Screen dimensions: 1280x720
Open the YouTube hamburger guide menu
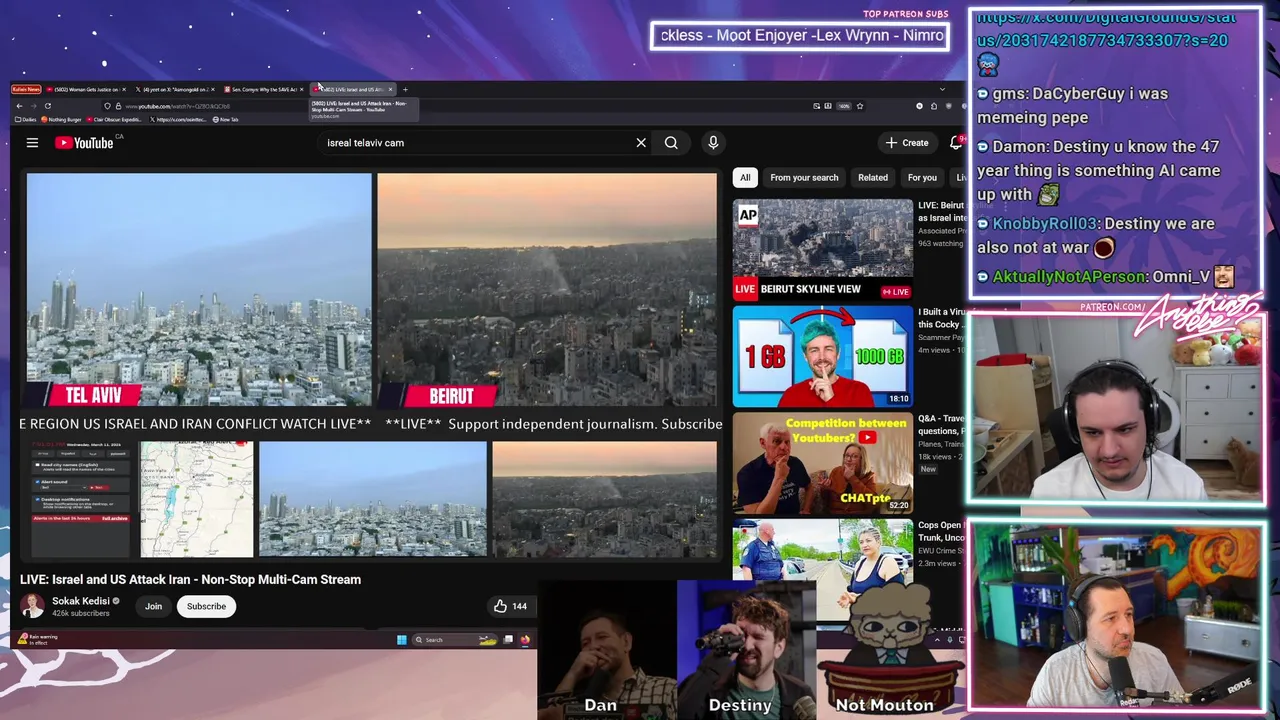pos(32,143)
